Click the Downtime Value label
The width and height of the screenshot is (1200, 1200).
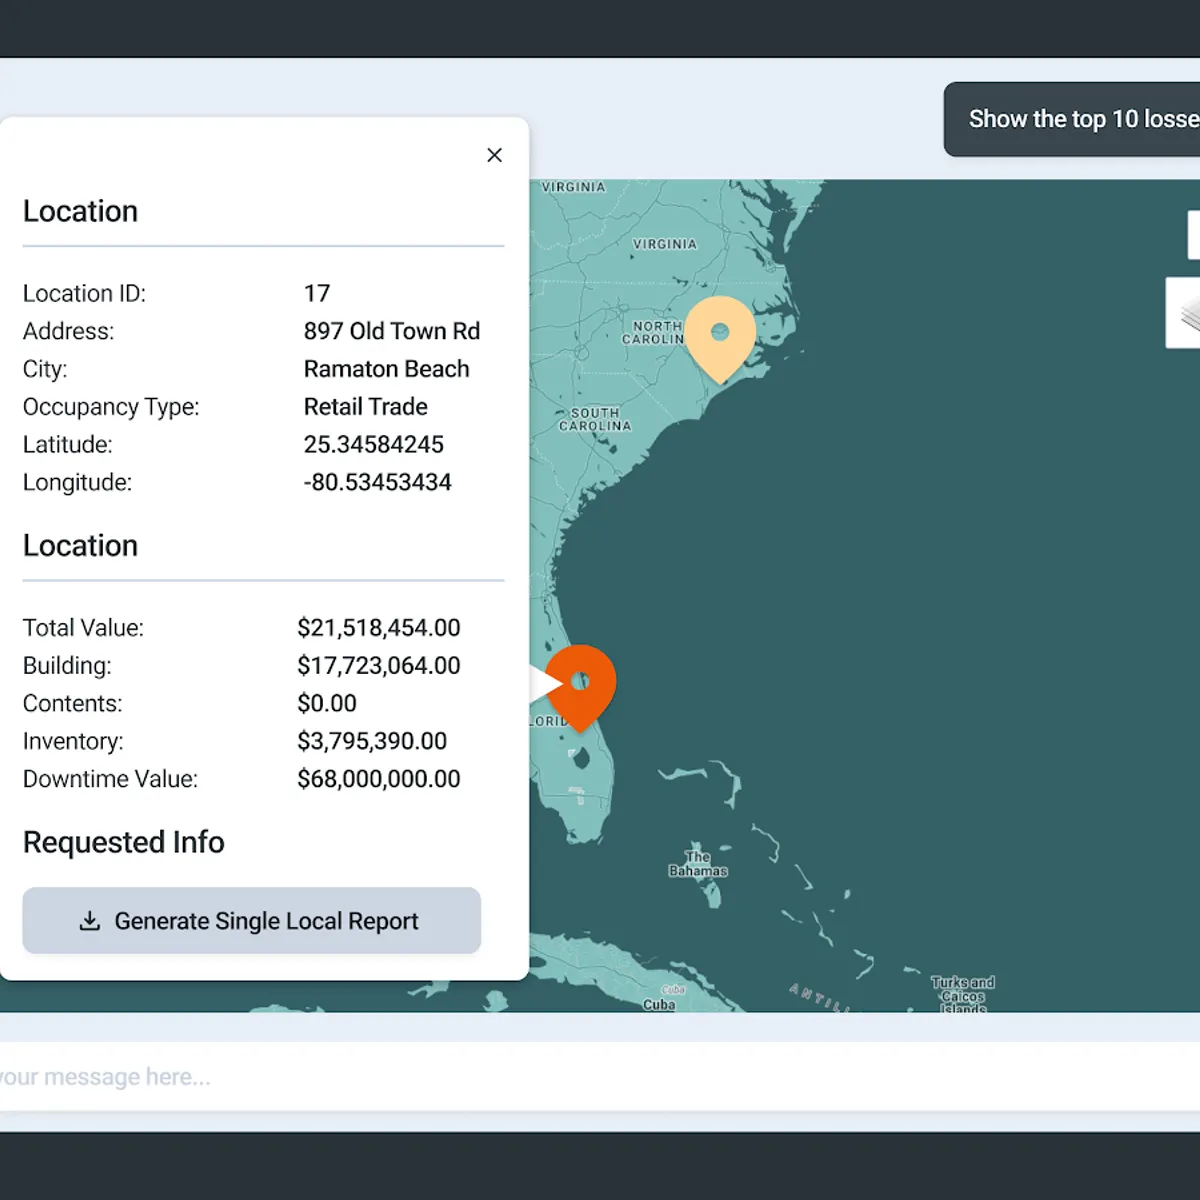click(110, 779)
